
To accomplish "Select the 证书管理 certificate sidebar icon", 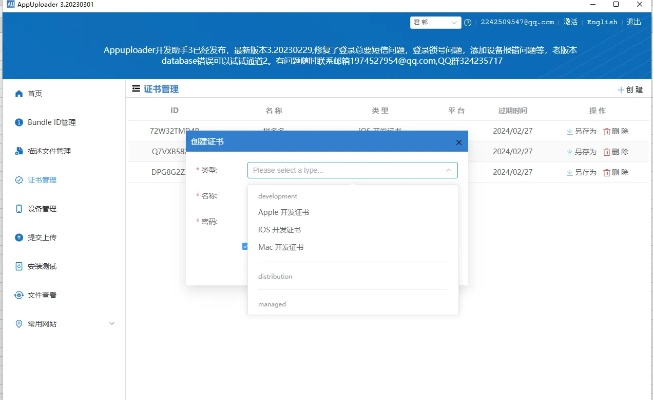I will [x=18, y=180].
